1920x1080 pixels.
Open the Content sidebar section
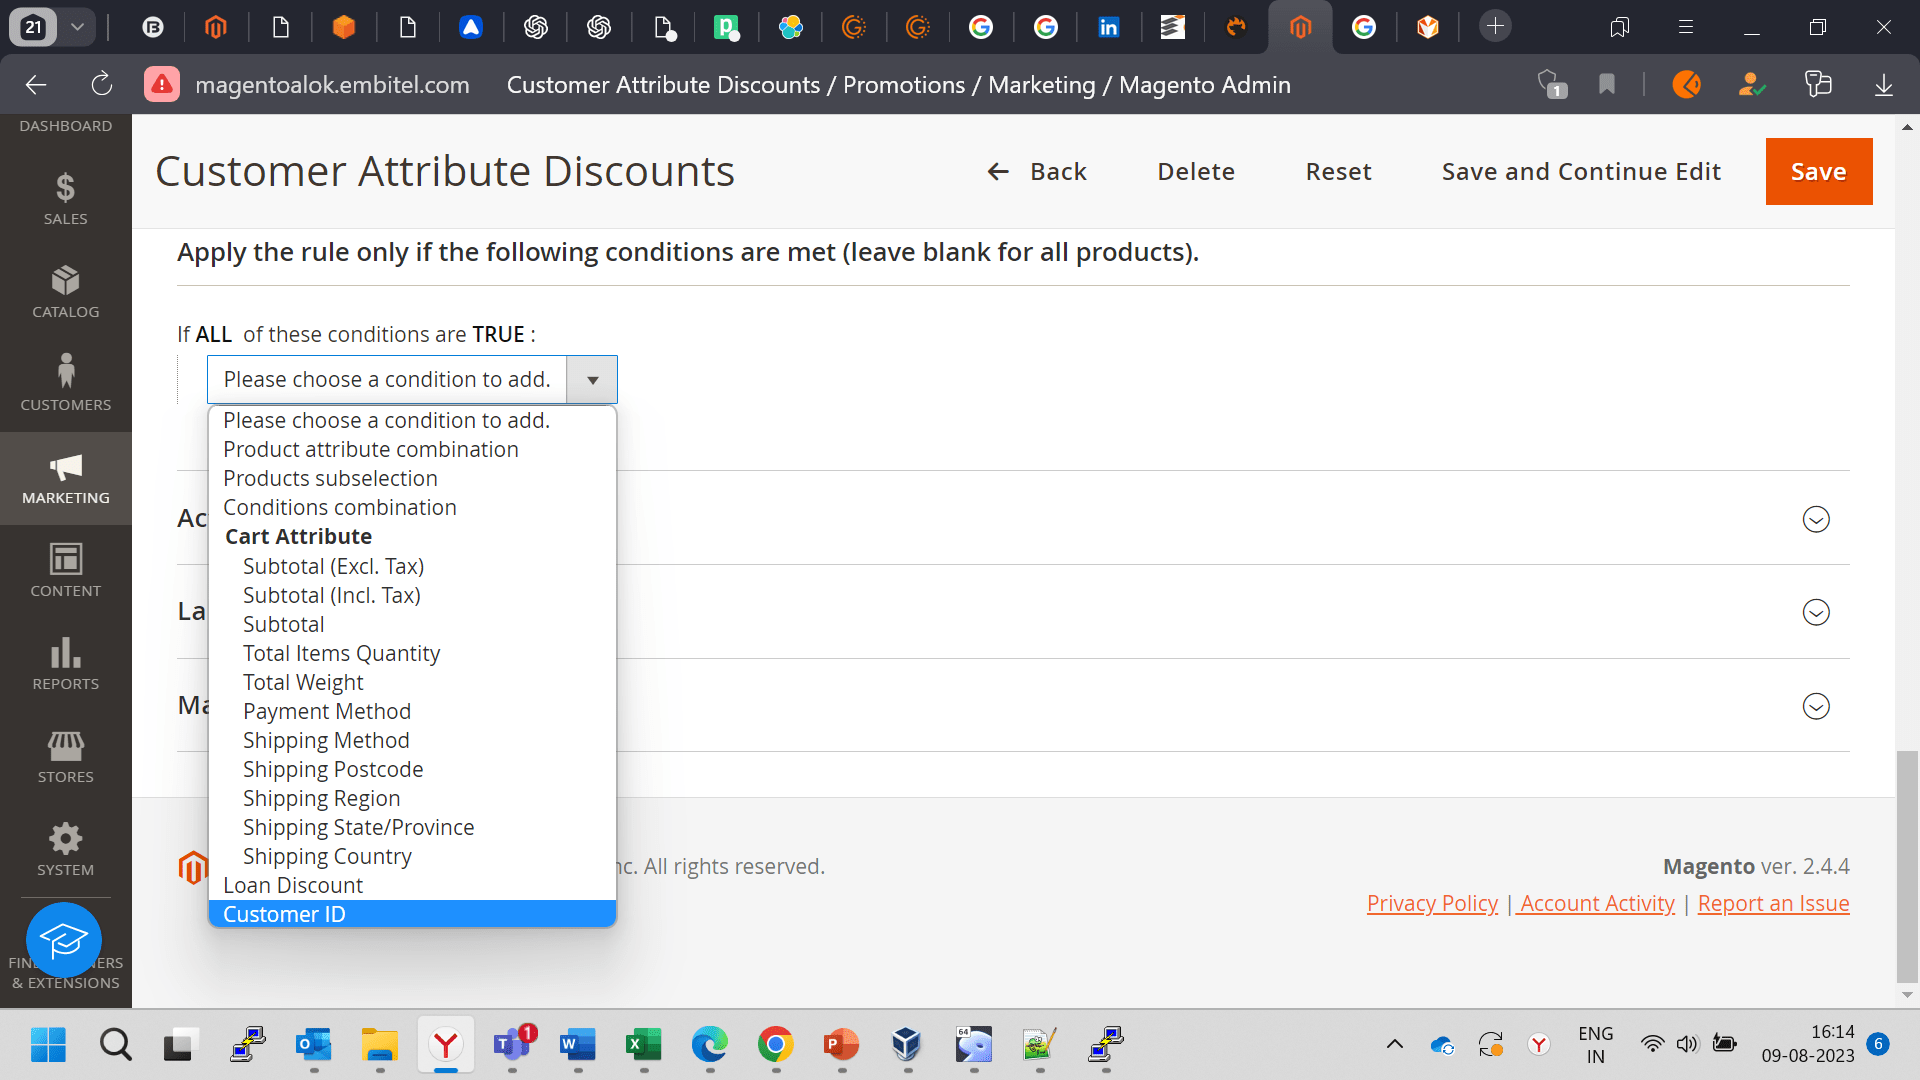pyautogui.click(x=65, y=570)
